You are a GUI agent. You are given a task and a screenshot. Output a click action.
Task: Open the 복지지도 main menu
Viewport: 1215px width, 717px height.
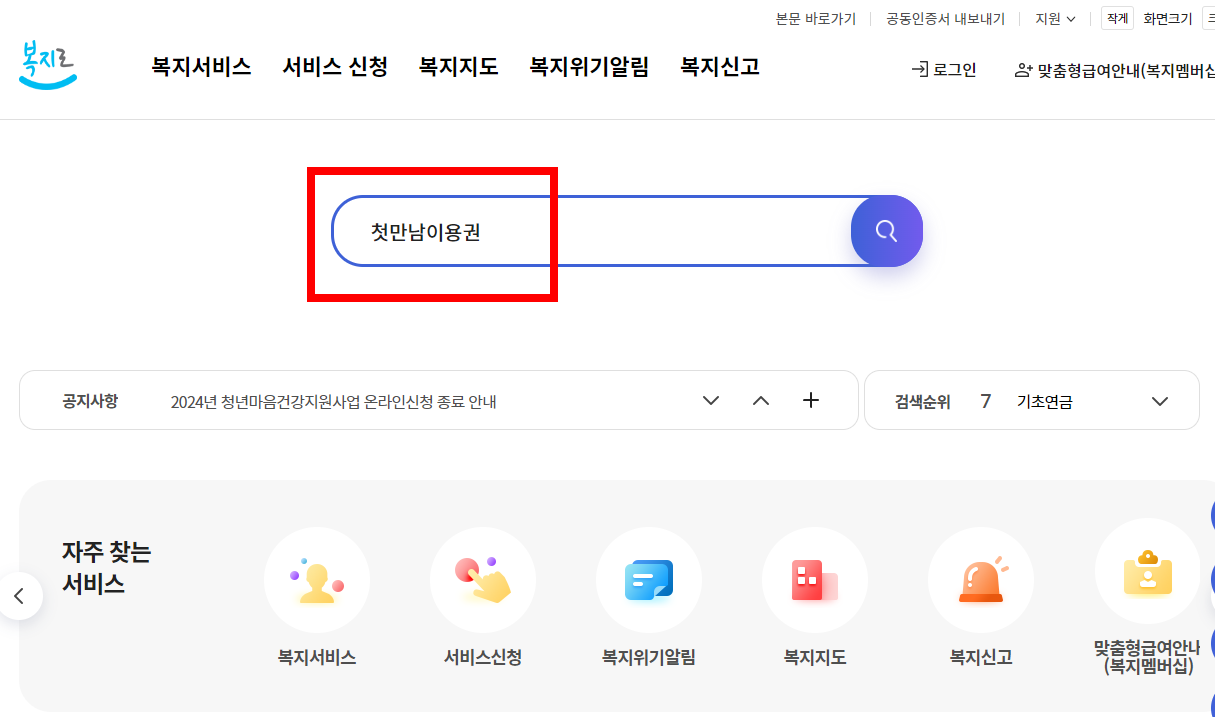click(x=458, y=67)
